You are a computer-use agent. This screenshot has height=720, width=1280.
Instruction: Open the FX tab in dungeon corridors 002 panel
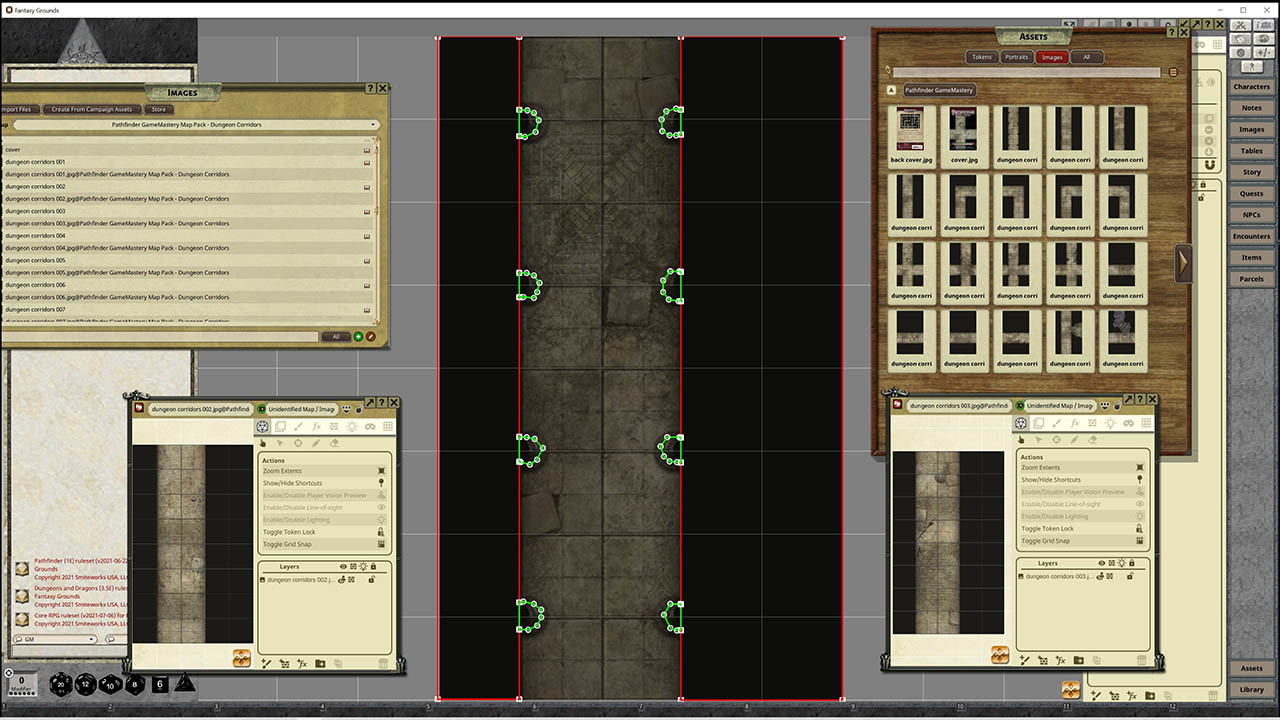coord(316,427)
